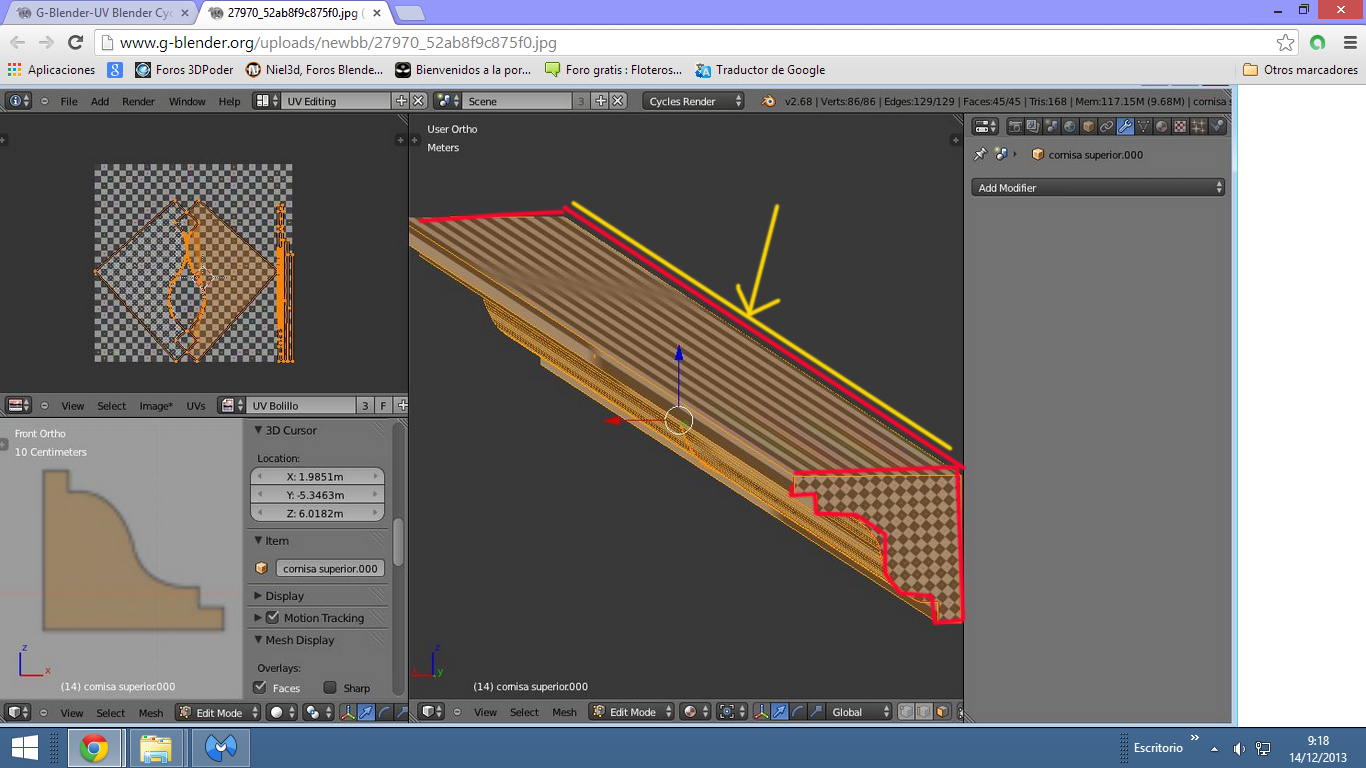Open the Add Modifier dropdown
Image resolution: width=1366 pixels, height=768 pixels.
(x=1097, y=188)
